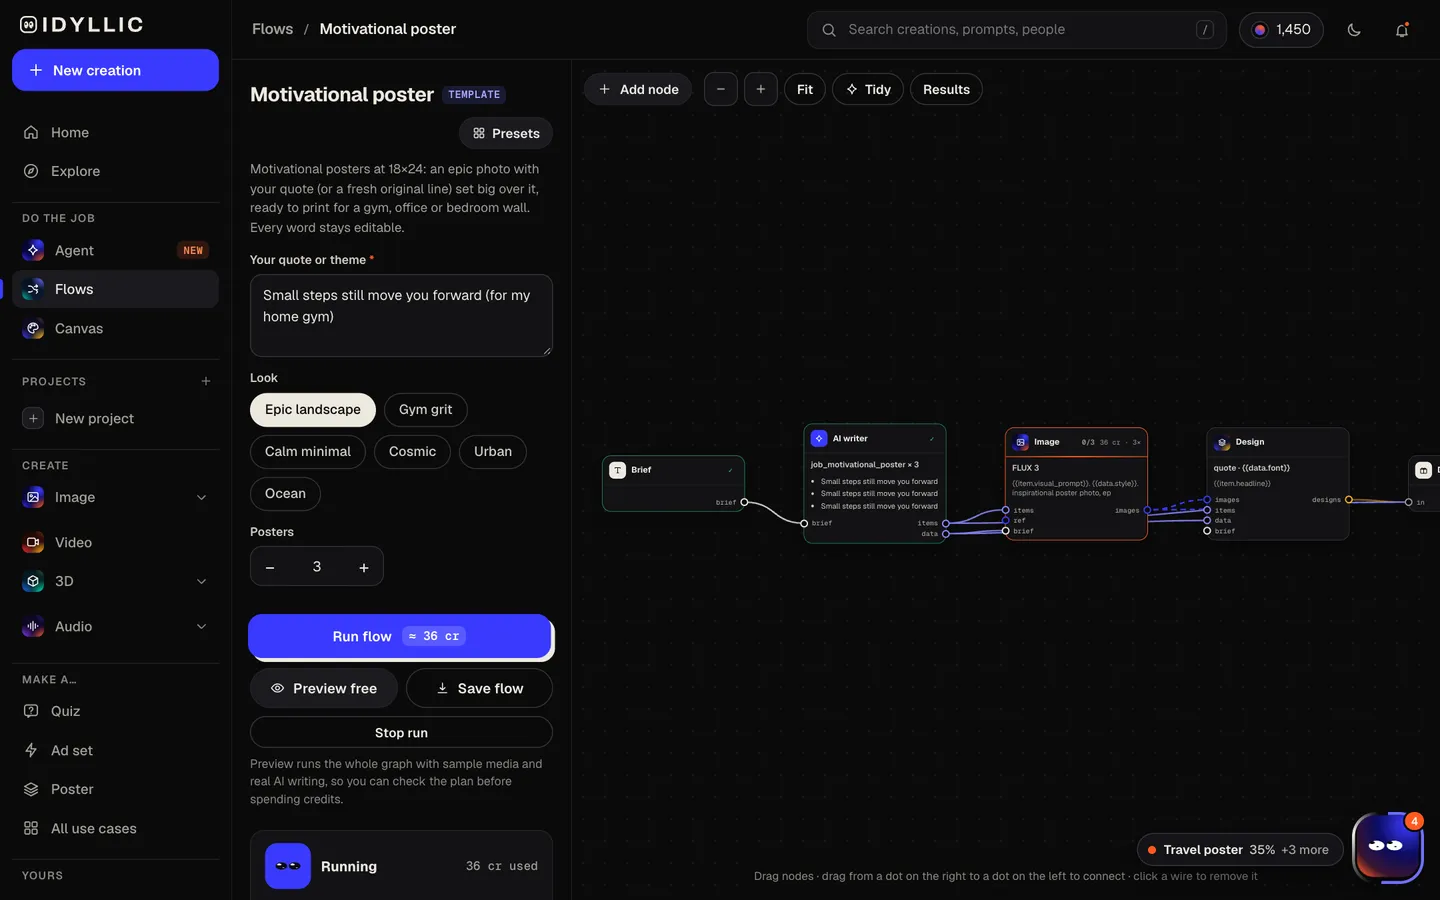Increase the posters count

coord(364,567)
